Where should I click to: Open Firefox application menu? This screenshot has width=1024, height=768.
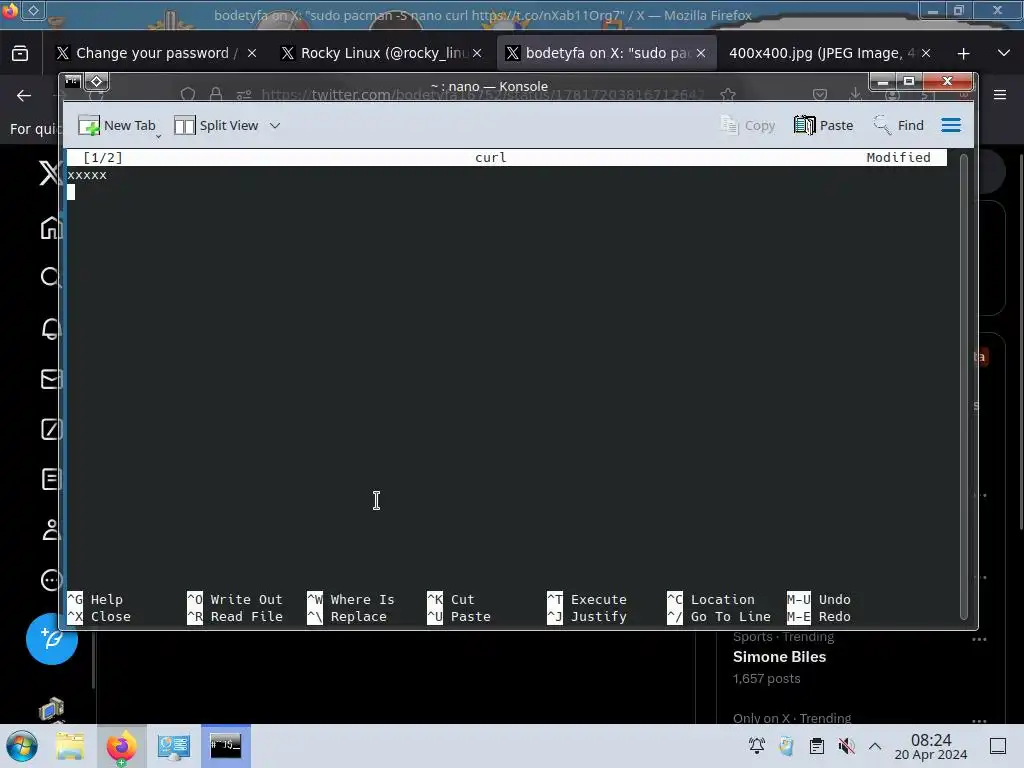1000,95
